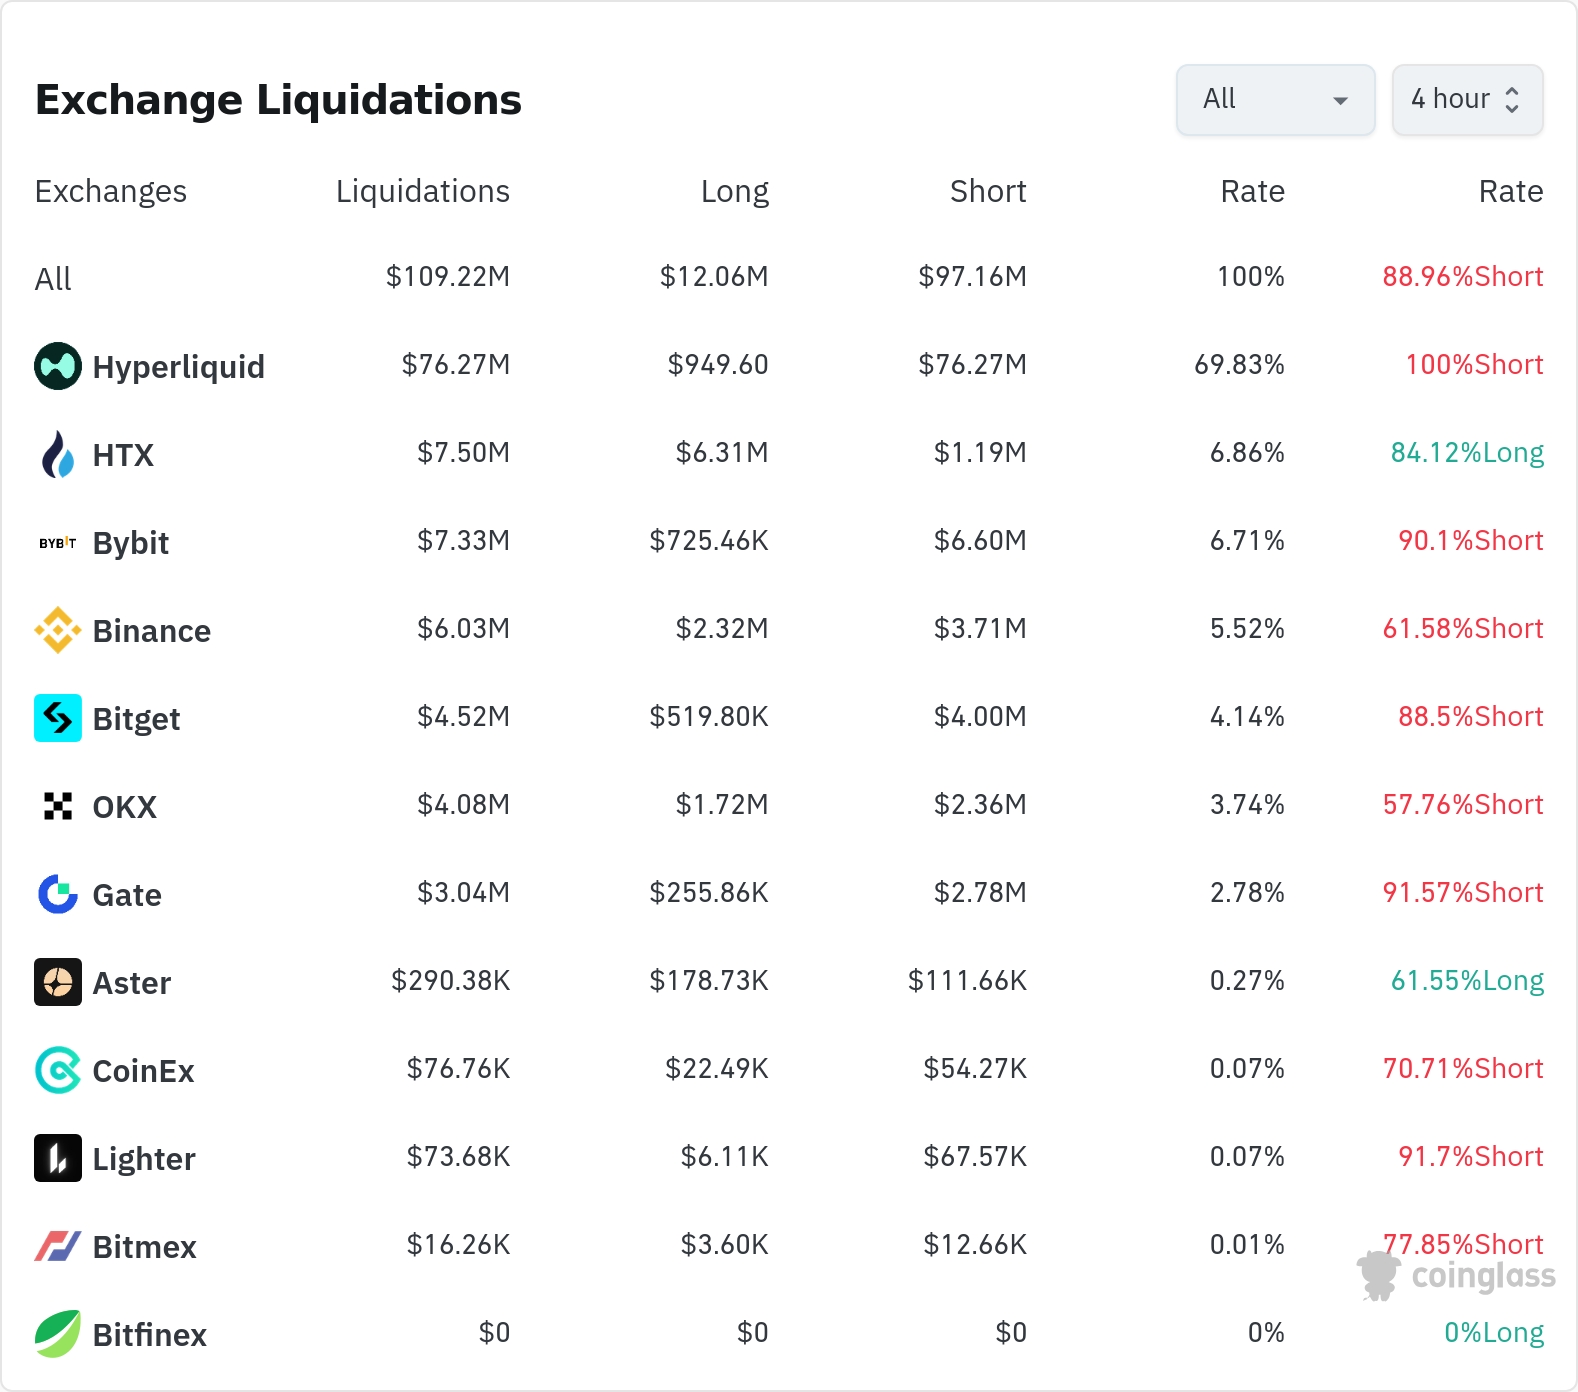
Task: Click the HTX flame logo icon
Action: (58, 455)
